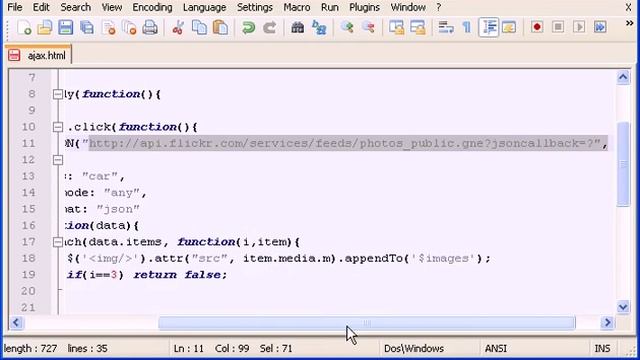Image resolution: width=640 pixels, height=360 pixels.
Task: Close the document with X button
Action: (x=629, y=7)
